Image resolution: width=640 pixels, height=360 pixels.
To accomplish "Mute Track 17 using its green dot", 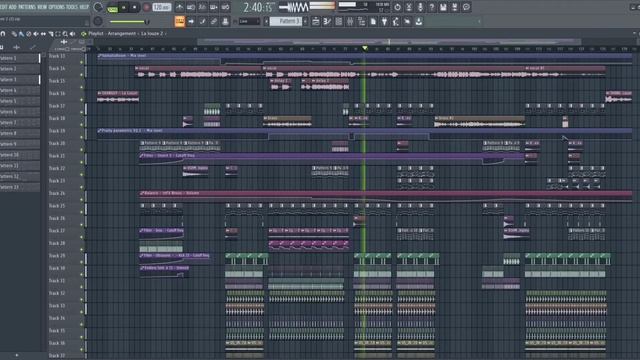I will [82, 112].
